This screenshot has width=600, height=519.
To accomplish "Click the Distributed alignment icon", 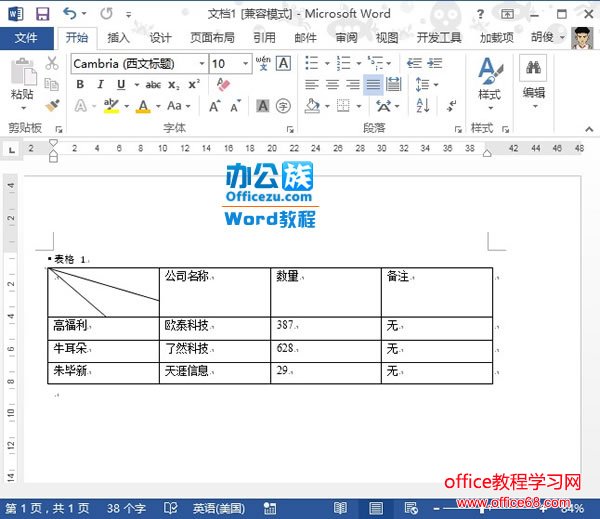I will tap(393, 84).
